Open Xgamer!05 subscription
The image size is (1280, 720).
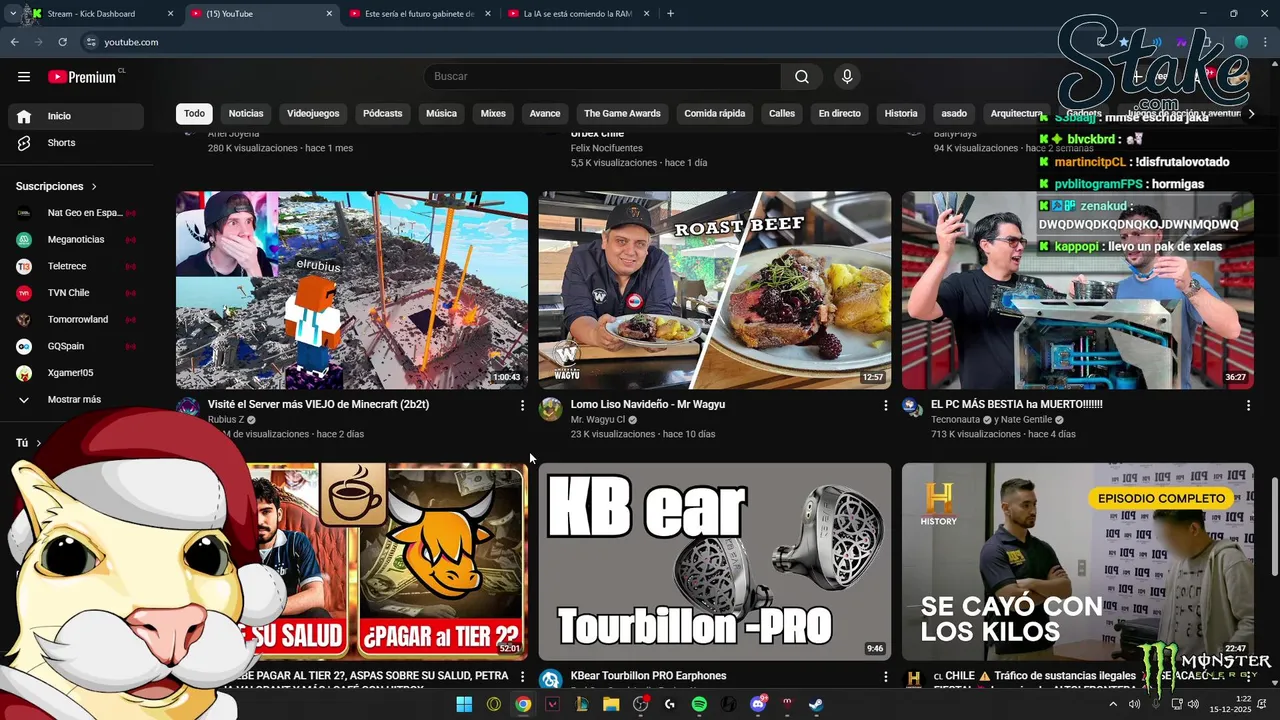coord(76,373)
